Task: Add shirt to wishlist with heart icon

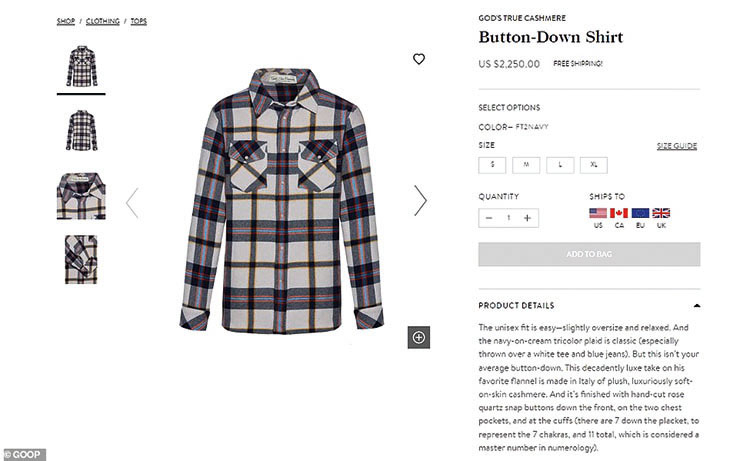Action: pyautogui.click(x=419, y=59)
